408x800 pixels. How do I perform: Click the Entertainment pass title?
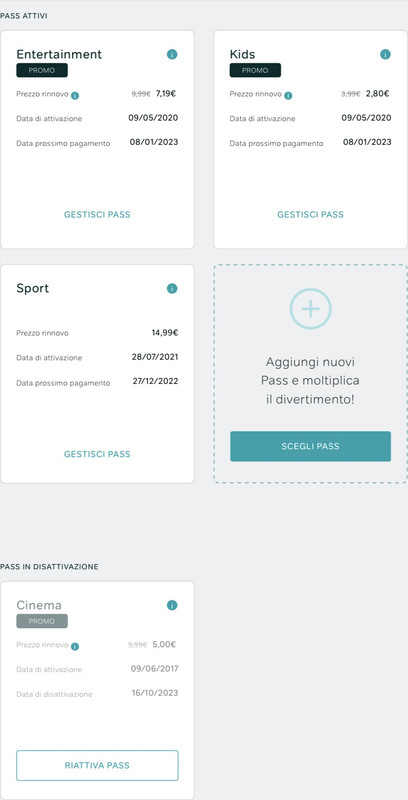(x=59, y=54)
